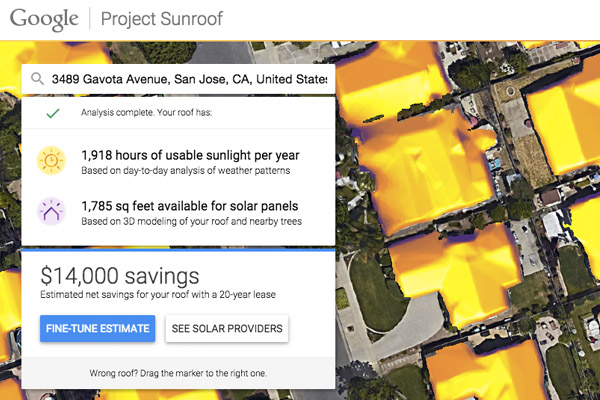Select '1,918 hours of usable sunlight per year' text
This screenshot has height=400, width=600.
pos(190,155)
